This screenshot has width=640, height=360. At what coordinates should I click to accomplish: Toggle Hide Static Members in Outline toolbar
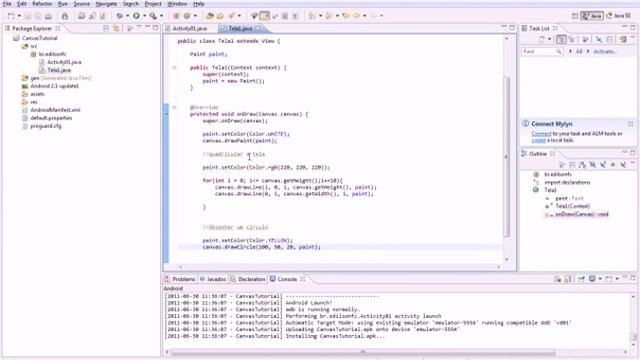(x=602, y=164)
